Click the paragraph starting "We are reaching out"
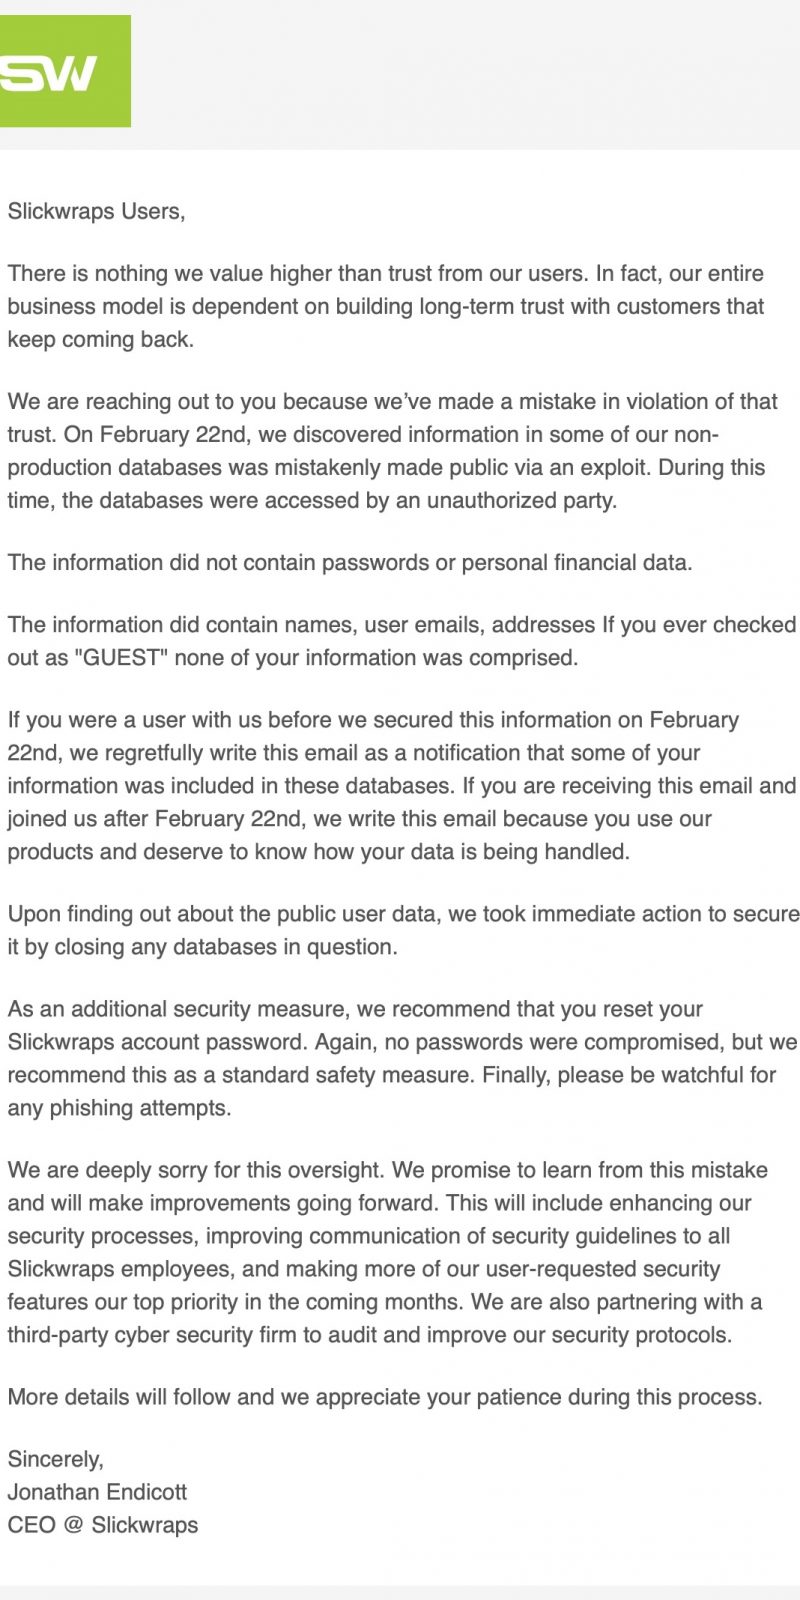The height and width of the screenshot is (1600, 800). pos(390,450)
